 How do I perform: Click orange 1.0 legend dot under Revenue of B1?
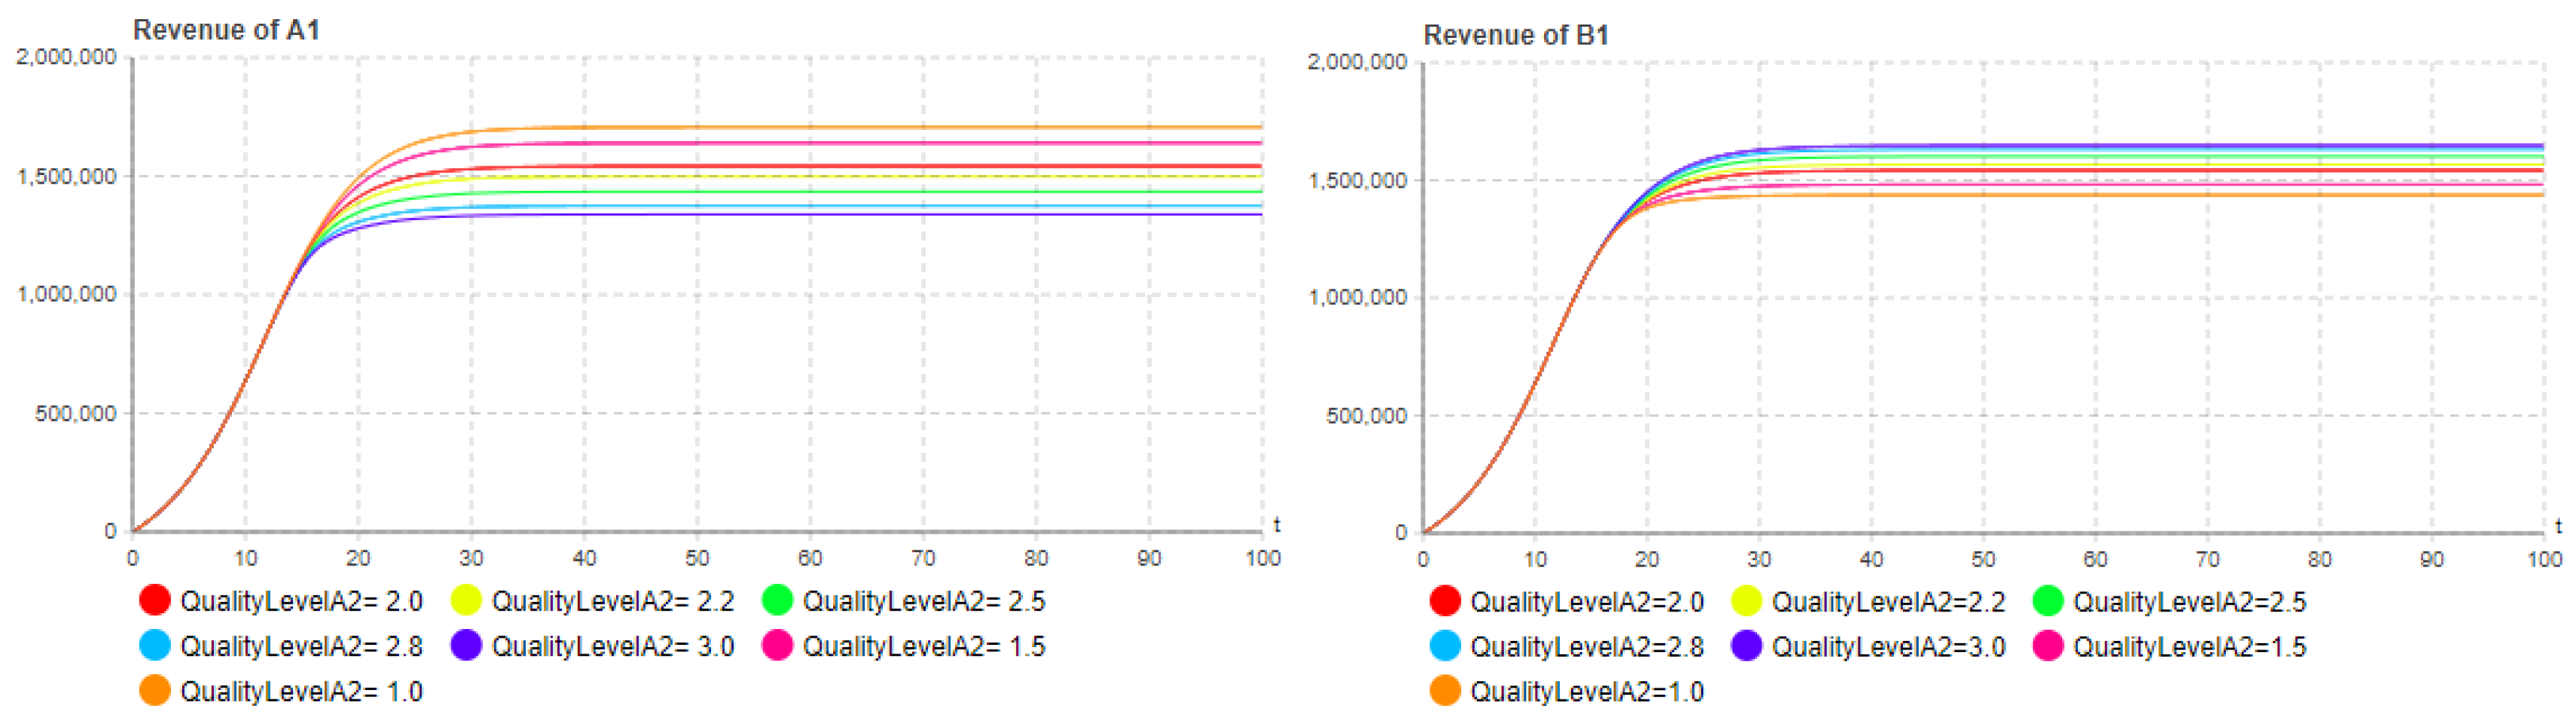coord(1445,690)
